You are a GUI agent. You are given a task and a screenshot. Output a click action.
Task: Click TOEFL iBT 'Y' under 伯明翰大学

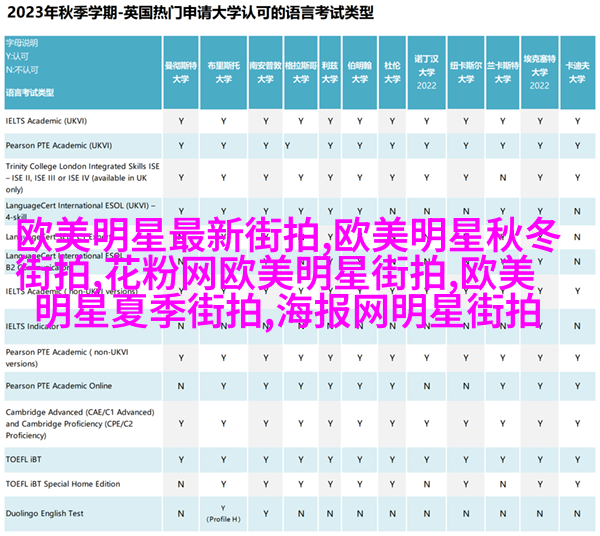pos(360,459)
